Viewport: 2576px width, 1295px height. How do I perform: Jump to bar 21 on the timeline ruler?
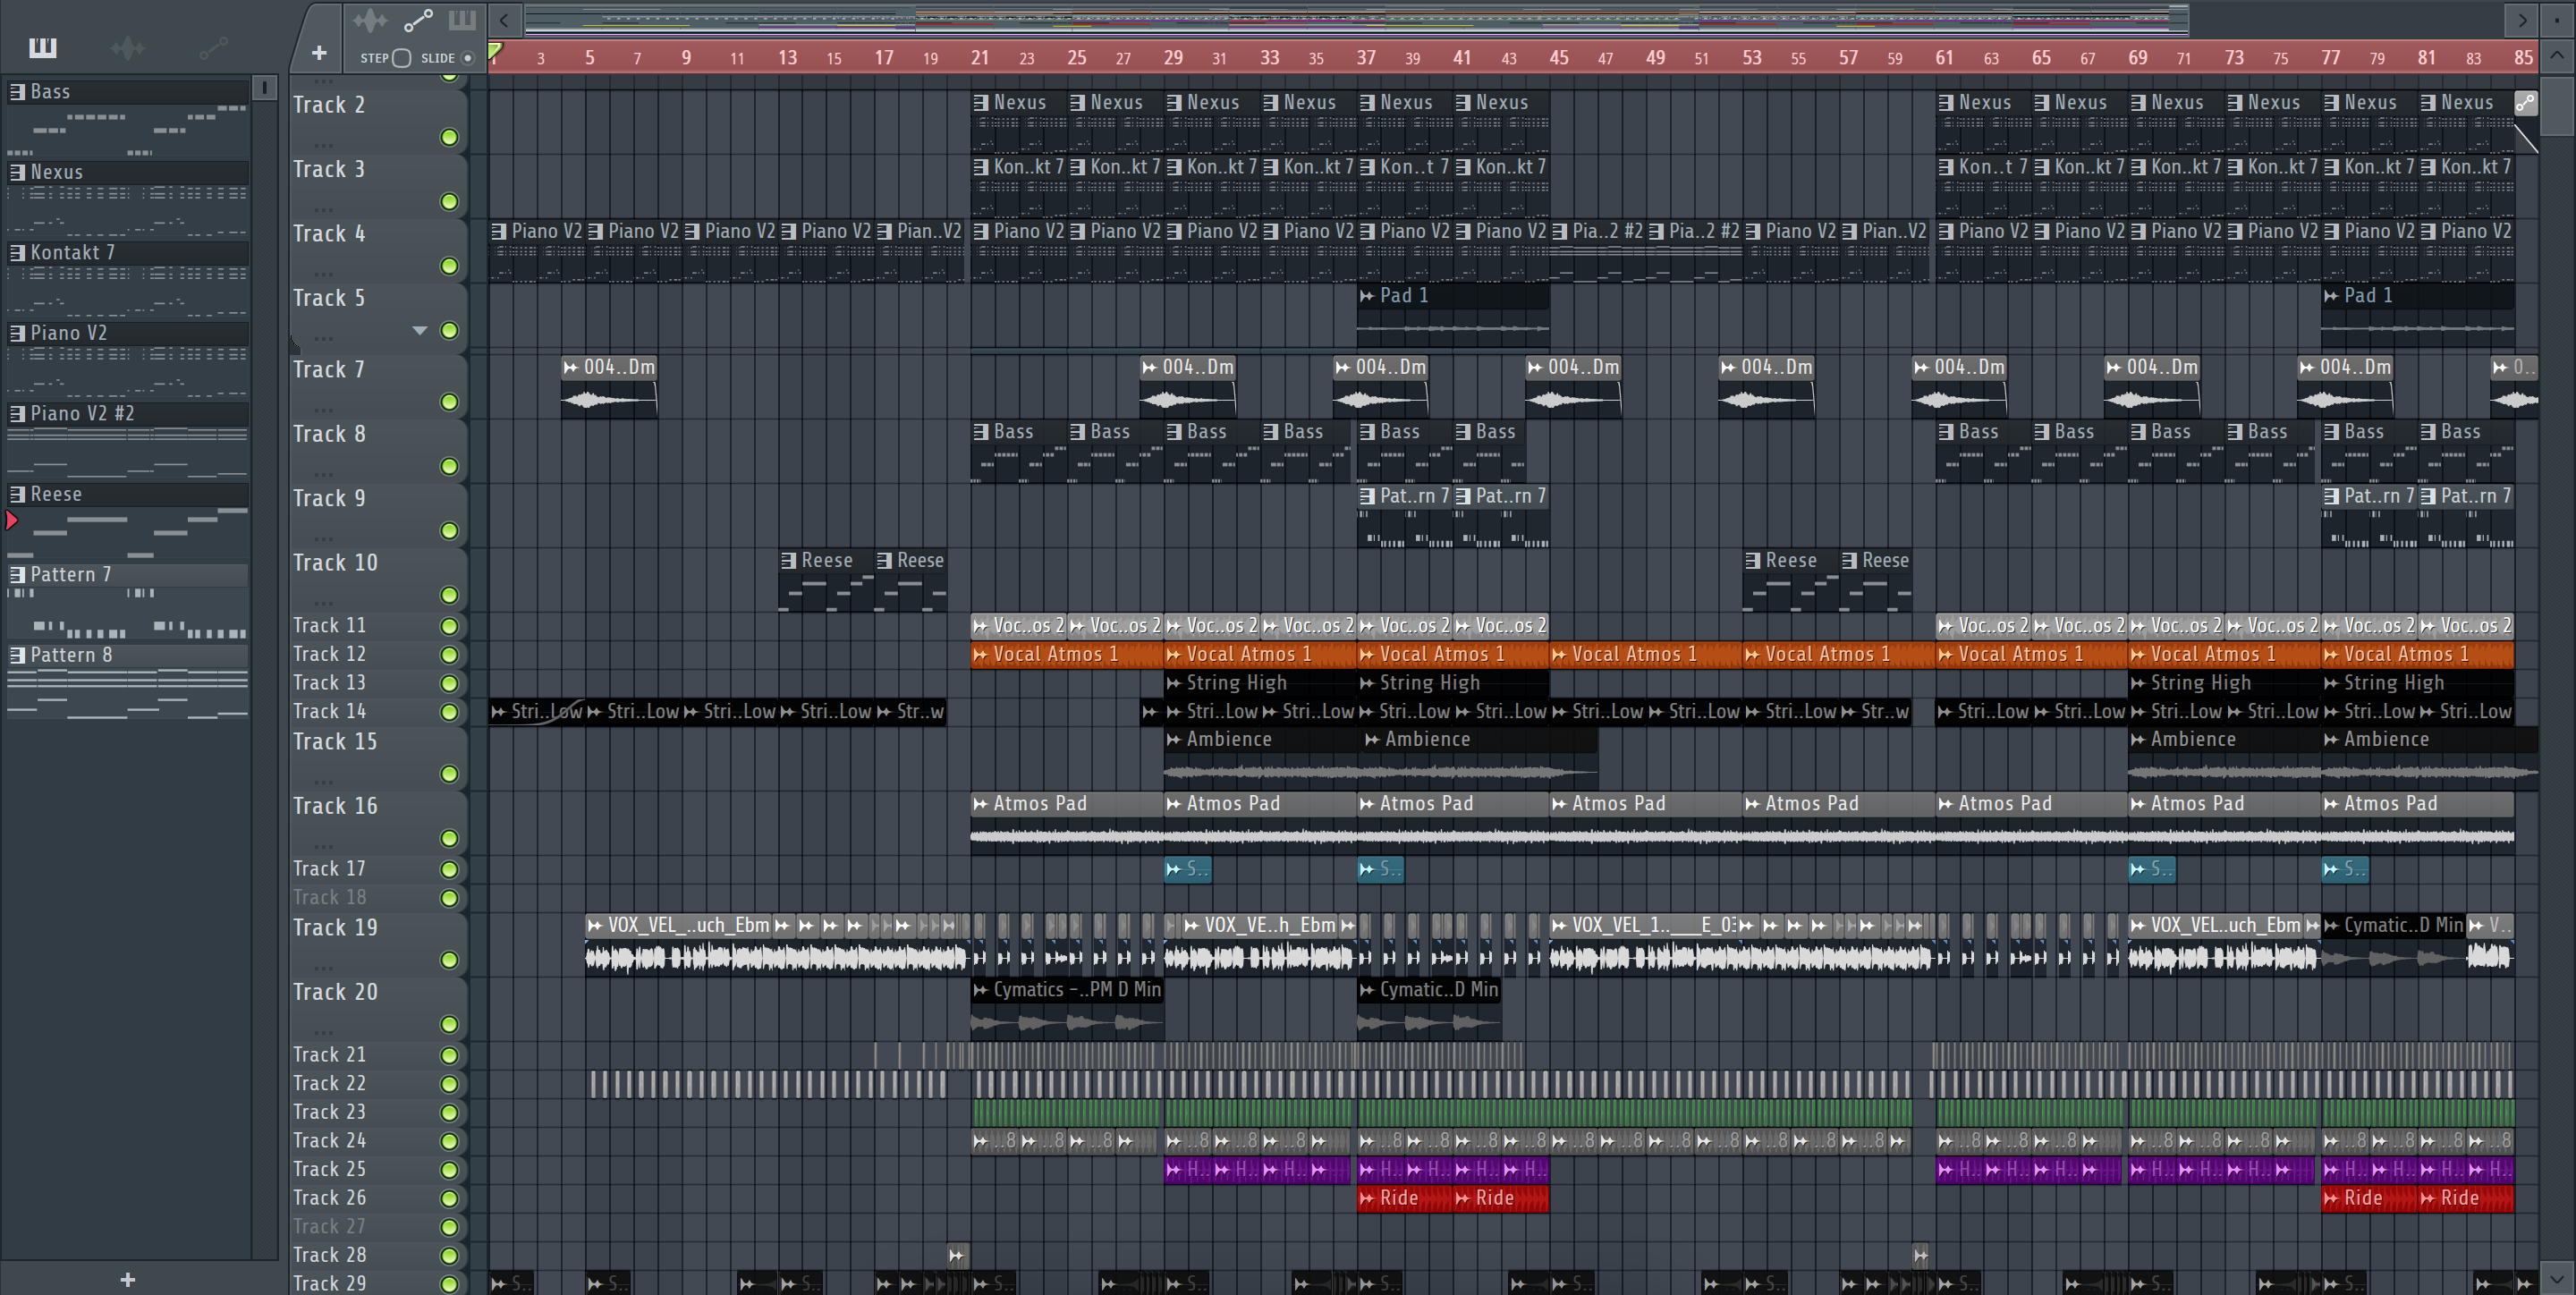click(980, 57)
